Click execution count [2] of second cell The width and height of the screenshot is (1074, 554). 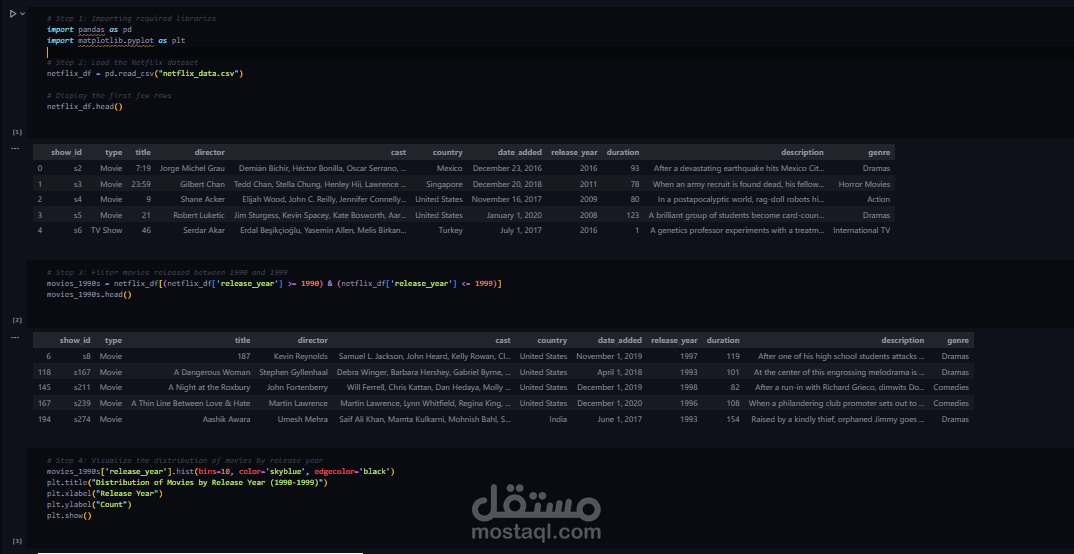coord(17,320)
